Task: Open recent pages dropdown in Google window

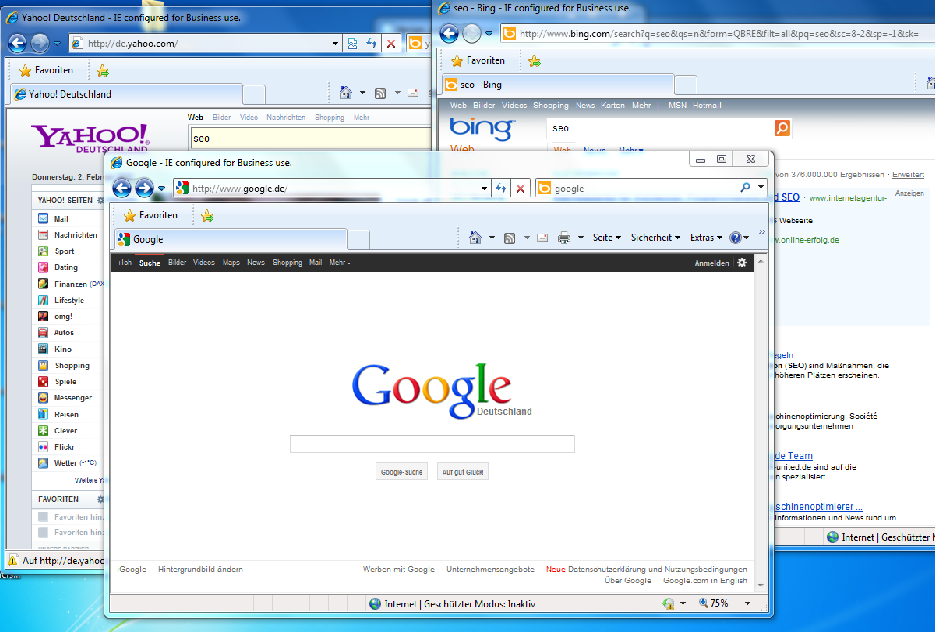Action: click(x=162, y=188)
